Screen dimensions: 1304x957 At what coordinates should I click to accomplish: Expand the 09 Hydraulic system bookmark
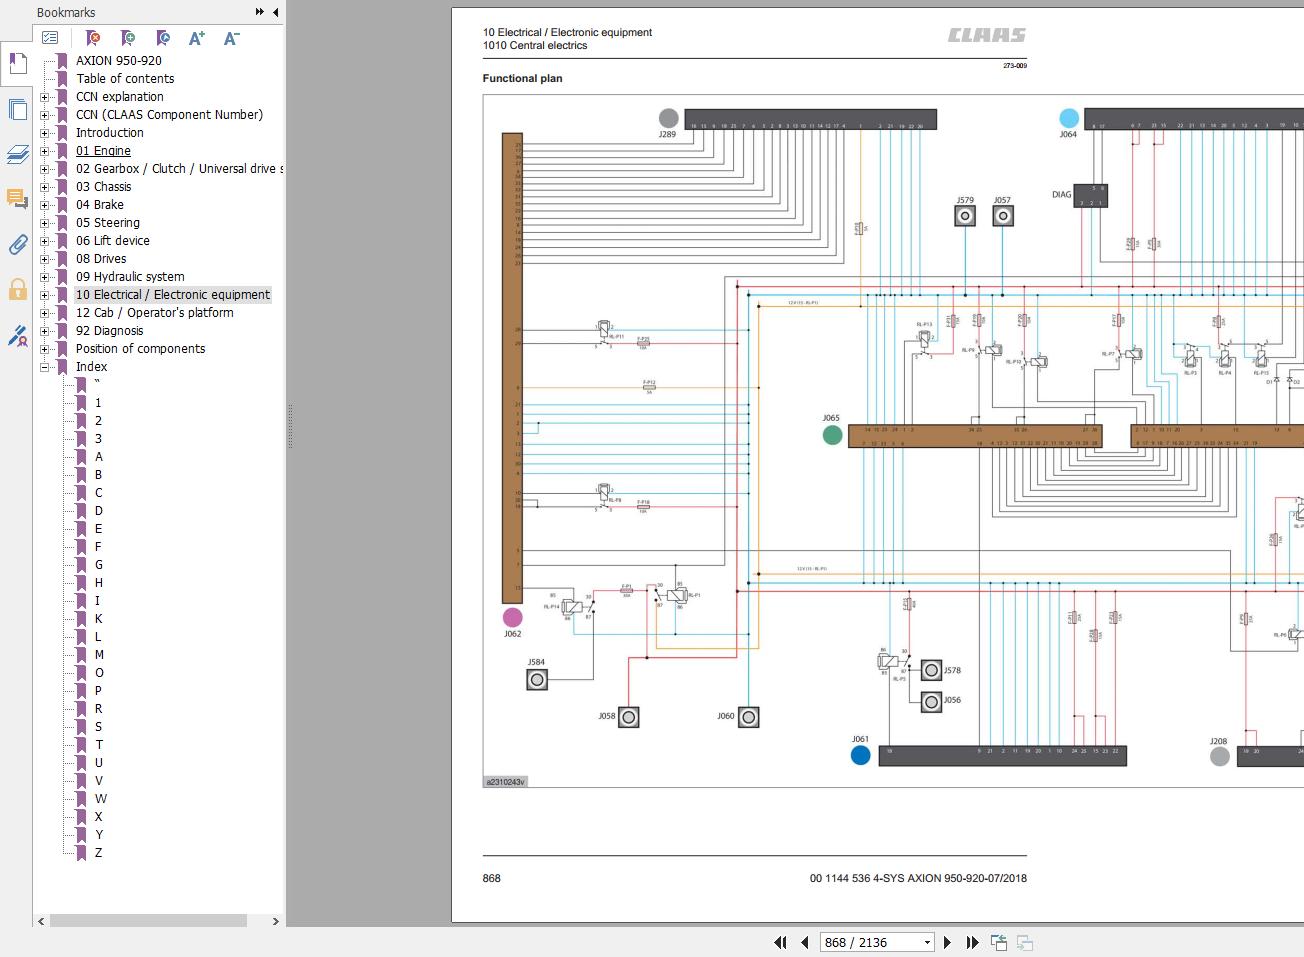tap(44, 277)
